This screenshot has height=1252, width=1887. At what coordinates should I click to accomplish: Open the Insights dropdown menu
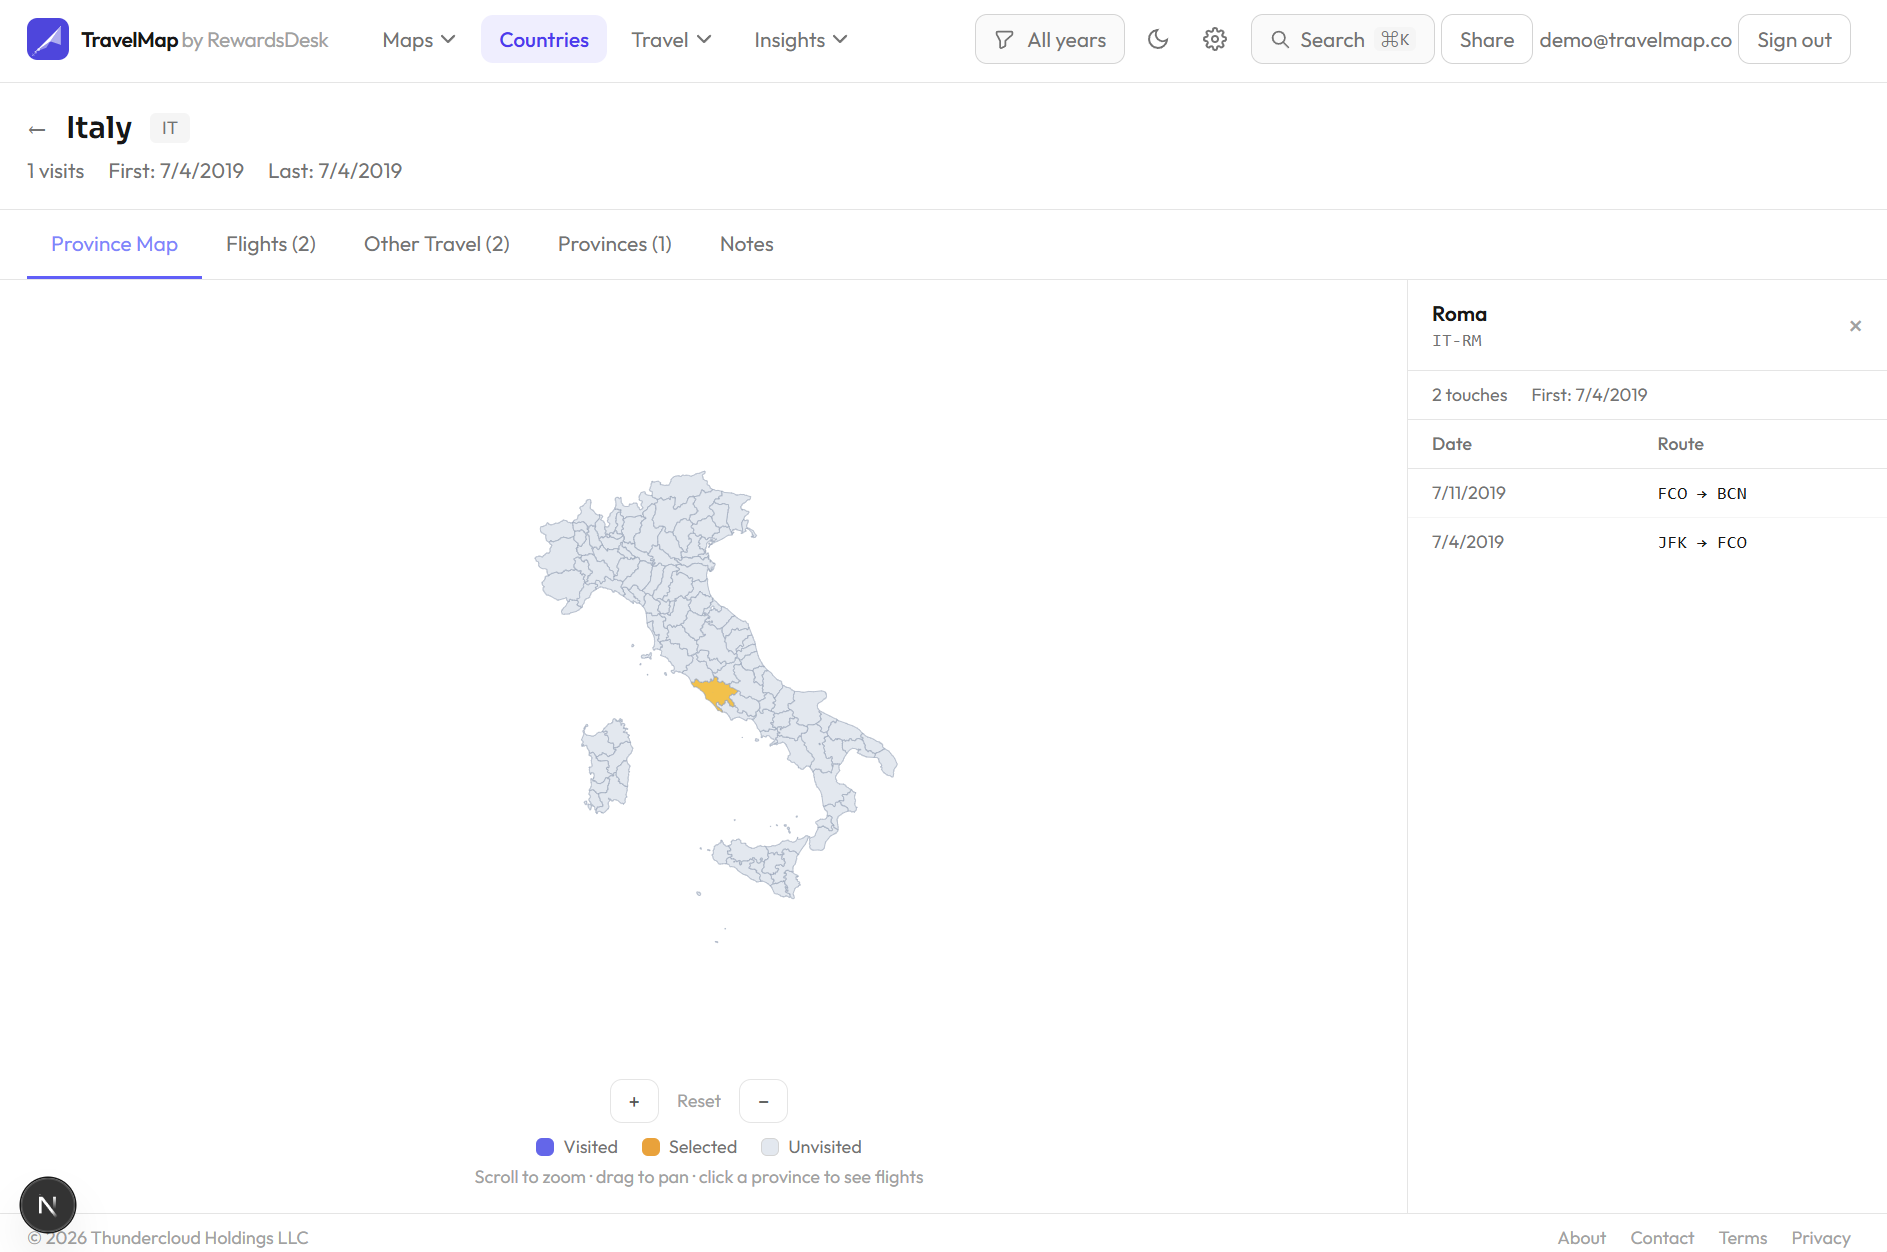800,40
